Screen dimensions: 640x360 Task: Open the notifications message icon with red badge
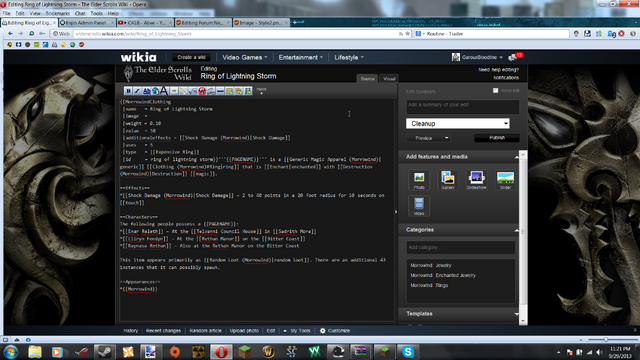pos(515,57)
